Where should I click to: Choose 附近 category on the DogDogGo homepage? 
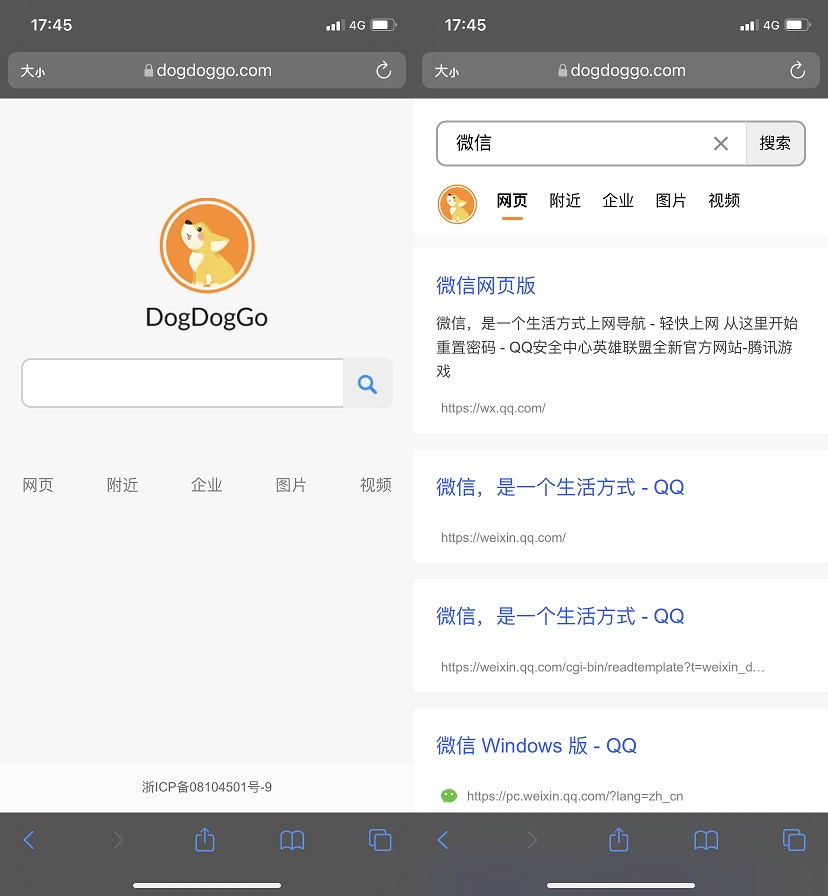click(122, 485)
